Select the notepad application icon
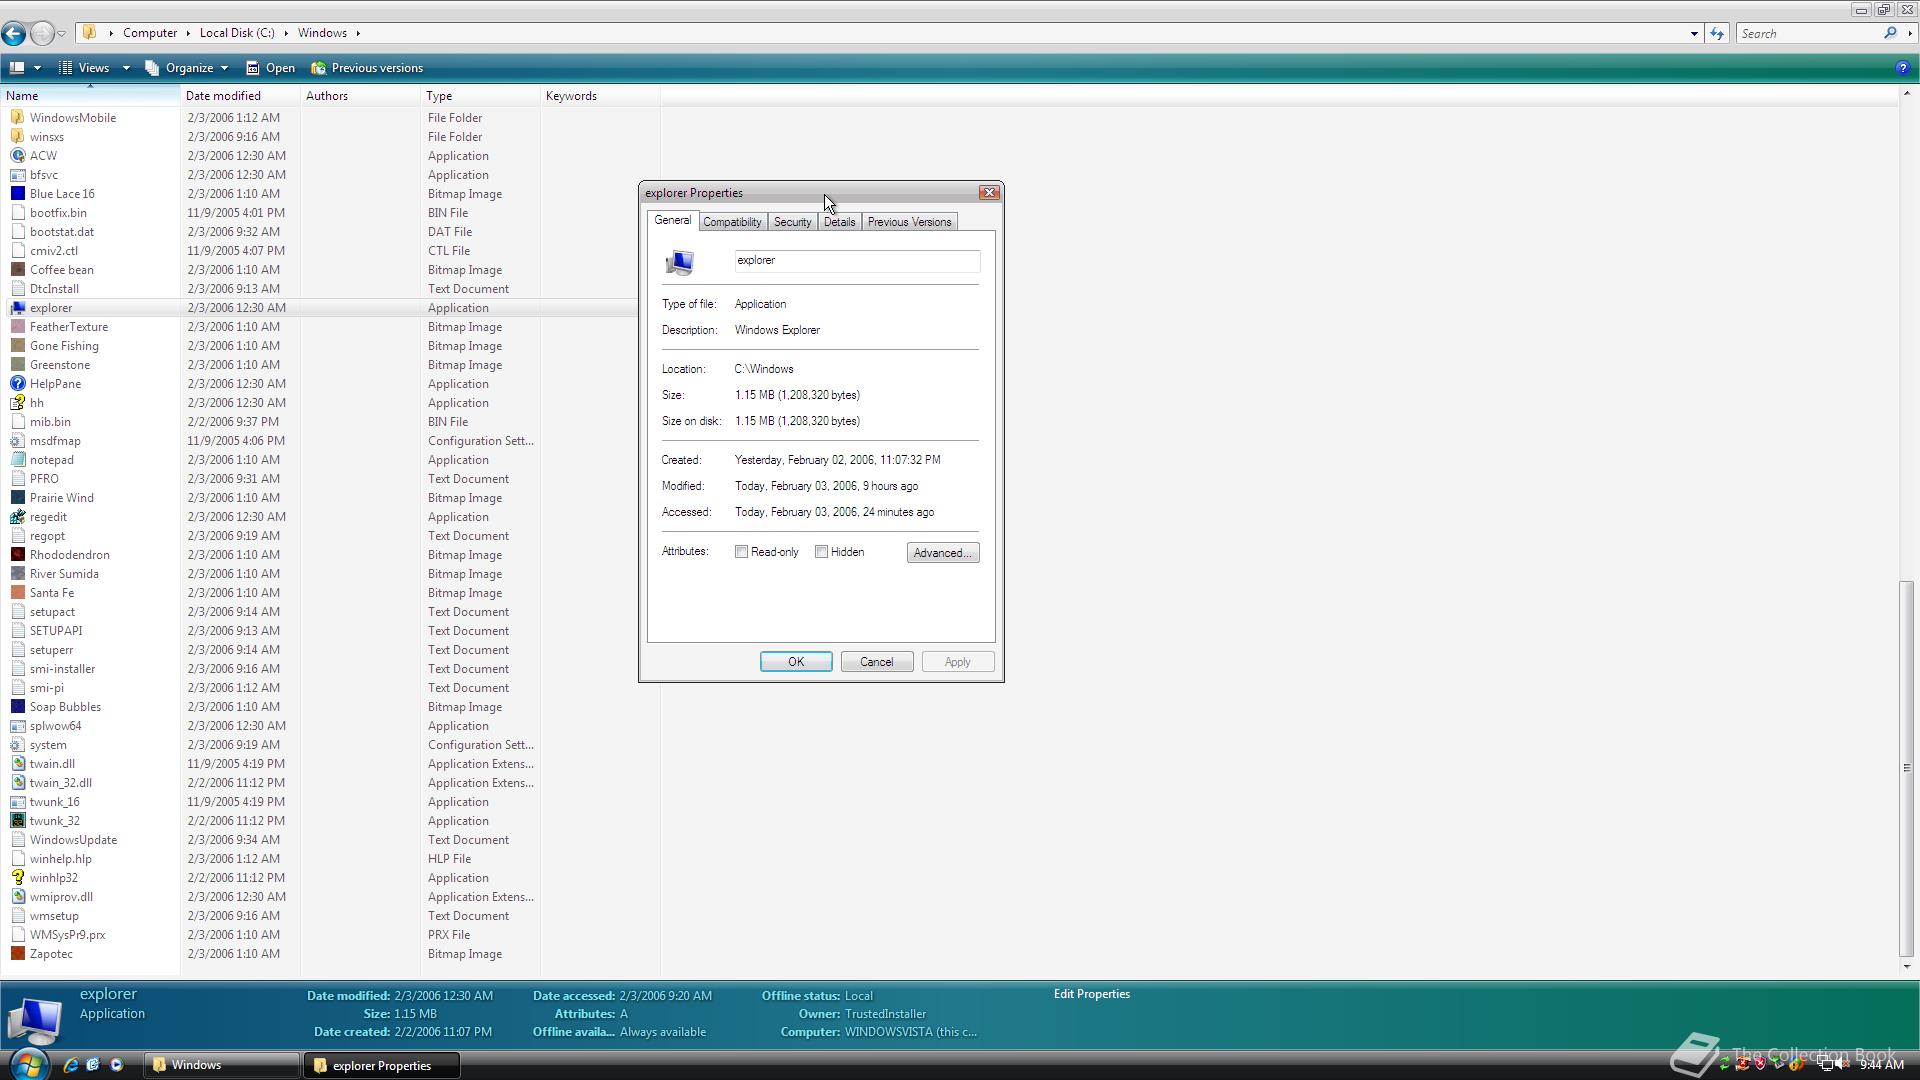This screenshot has height=1080, width=1920. pos(17,460)
